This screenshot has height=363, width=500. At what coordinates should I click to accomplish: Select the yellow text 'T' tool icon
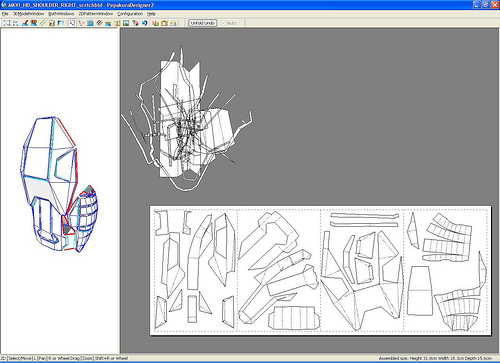tap(117, 23)
